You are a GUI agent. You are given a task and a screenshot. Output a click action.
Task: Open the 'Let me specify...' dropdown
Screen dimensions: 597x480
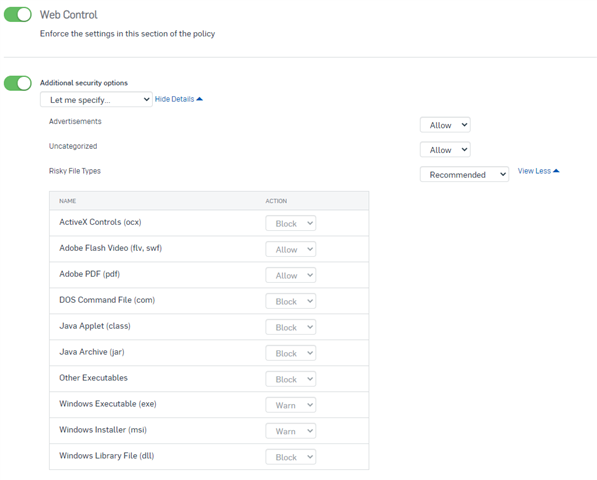[x=96, y=99]
